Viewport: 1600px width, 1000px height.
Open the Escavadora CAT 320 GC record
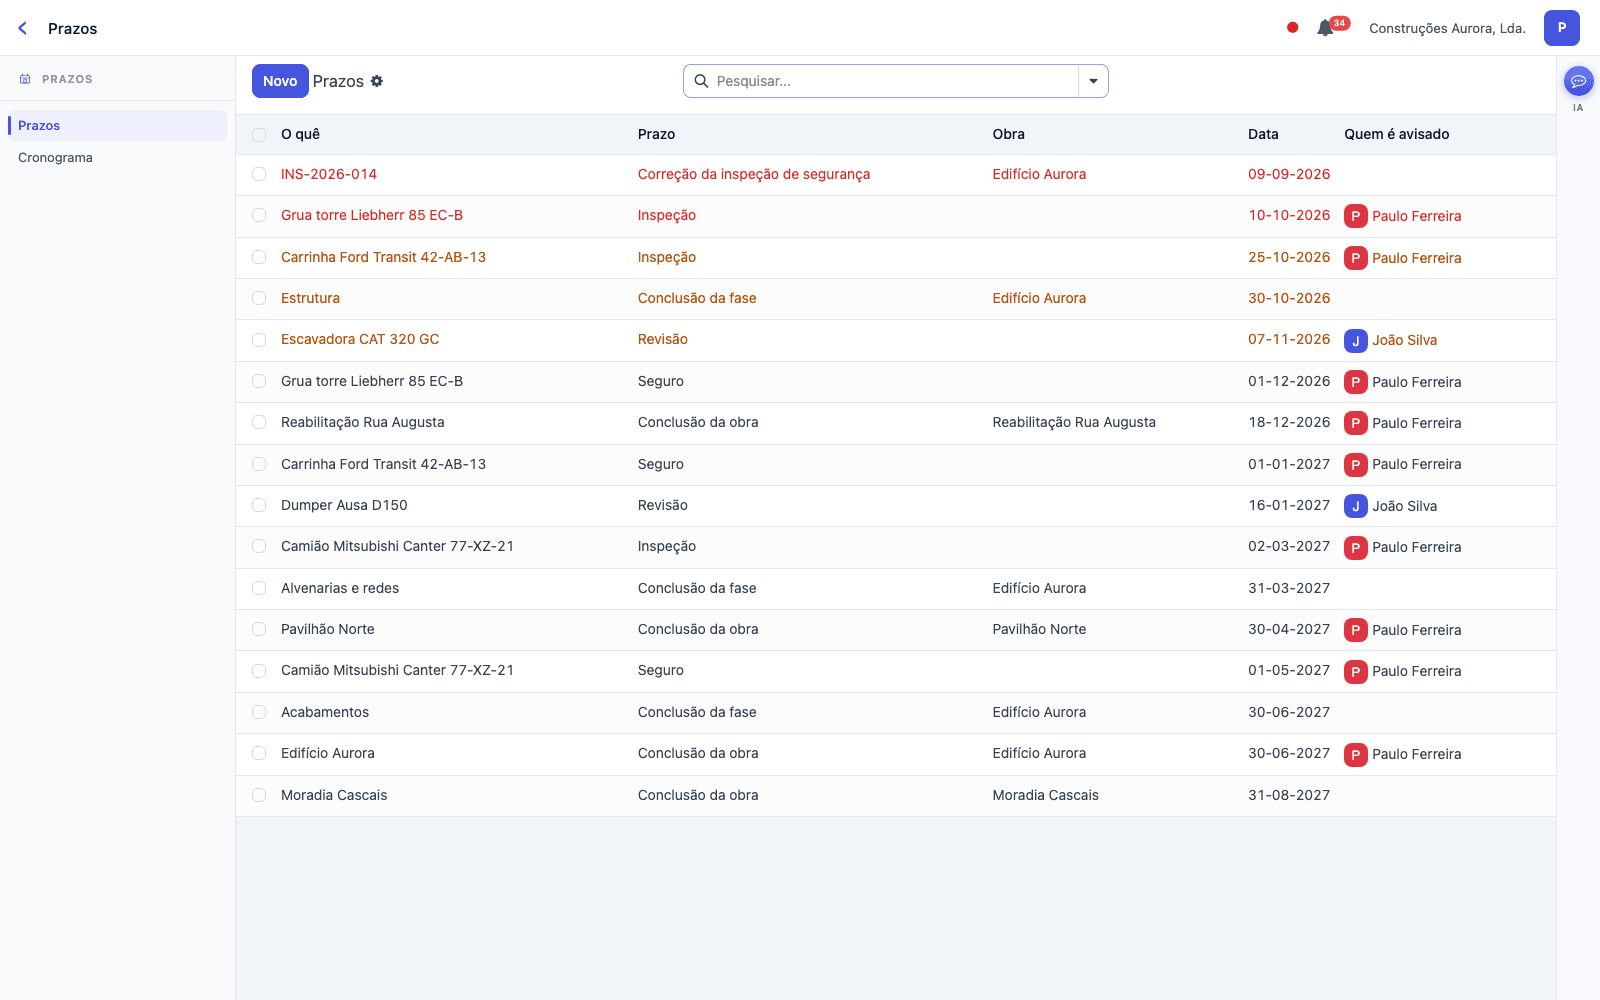(x=360, y=339)
